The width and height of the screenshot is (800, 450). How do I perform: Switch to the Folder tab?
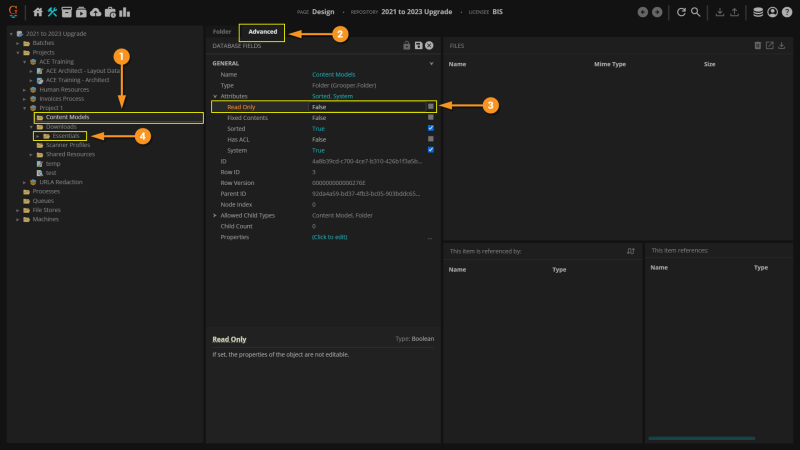(221, 32)
